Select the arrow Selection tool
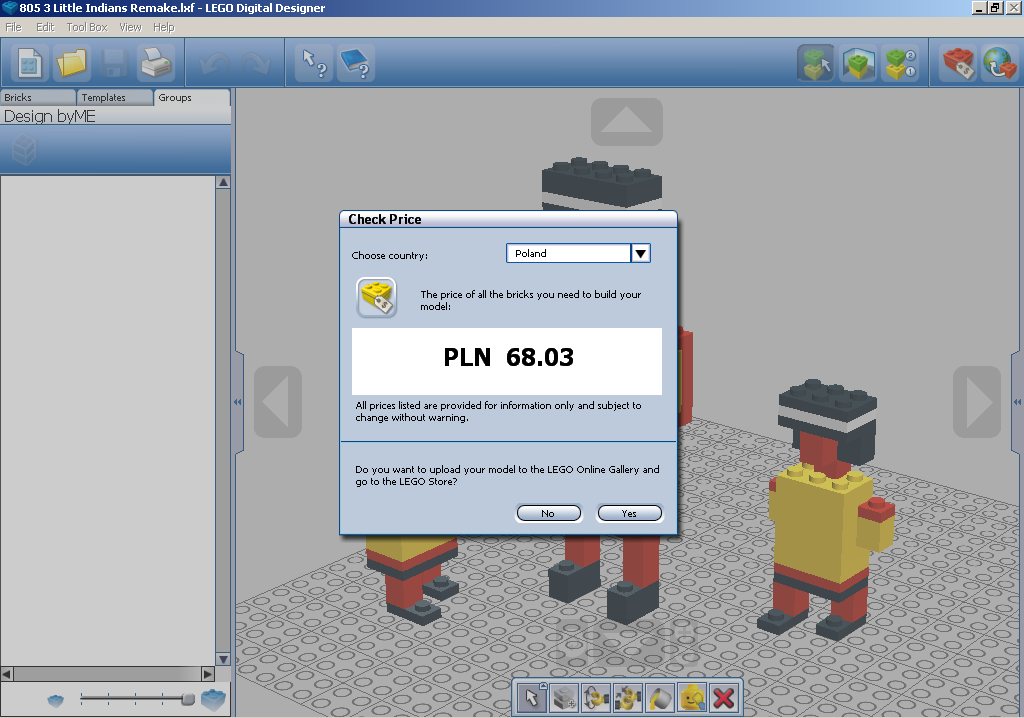This screenshot has height=718, width=1024. coord(532,698)
